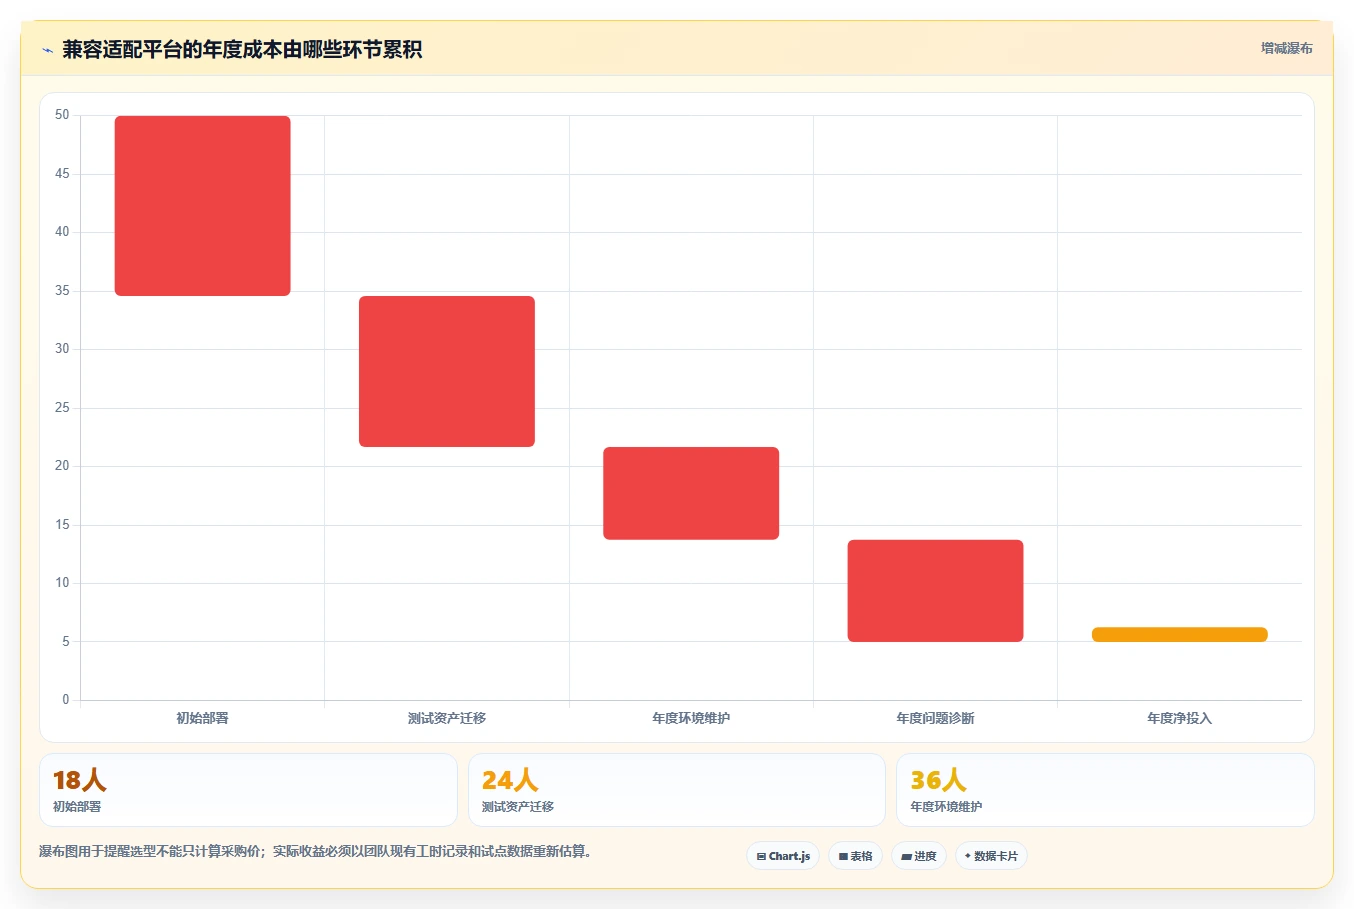This screenshot has height=909, width=1354.
Task: Click the y-axis value 0
Action: pyautogui.click(x=66, y=700)
